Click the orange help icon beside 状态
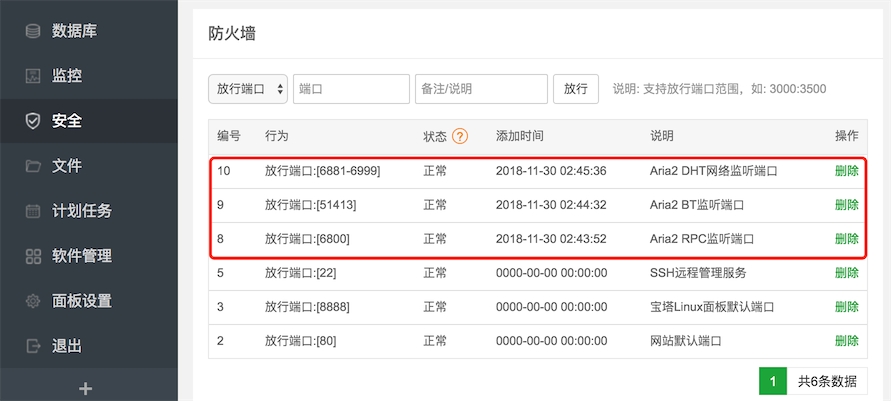The image size is (891, 401). [460, 136]
